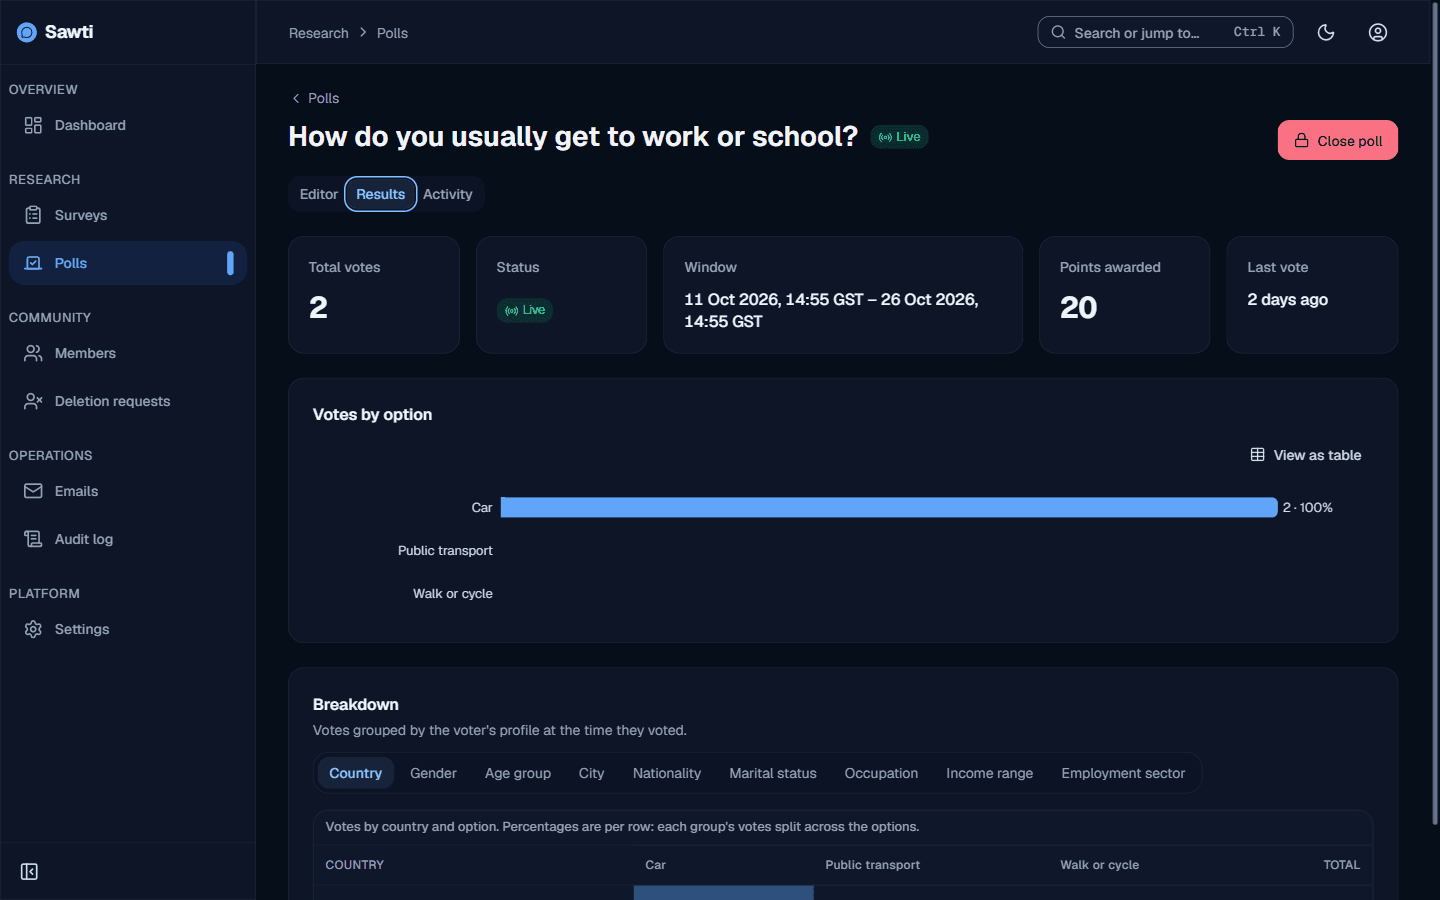Click the 2 · 100% value label
Screen dimensions: 1440x900
point(1308,508)
